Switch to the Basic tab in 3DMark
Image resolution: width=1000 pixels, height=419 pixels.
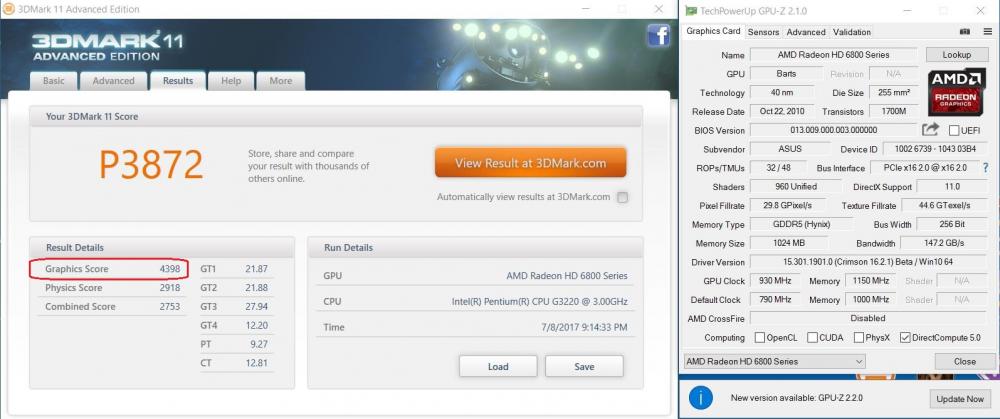point(54,81)
